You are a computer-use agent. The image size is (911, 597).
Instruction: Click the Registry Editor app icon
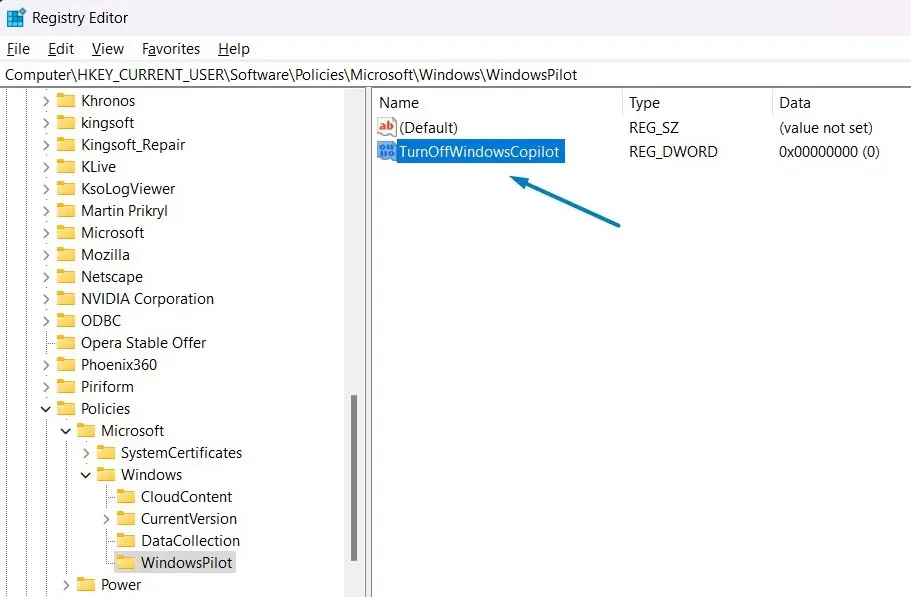pos(16,18)
